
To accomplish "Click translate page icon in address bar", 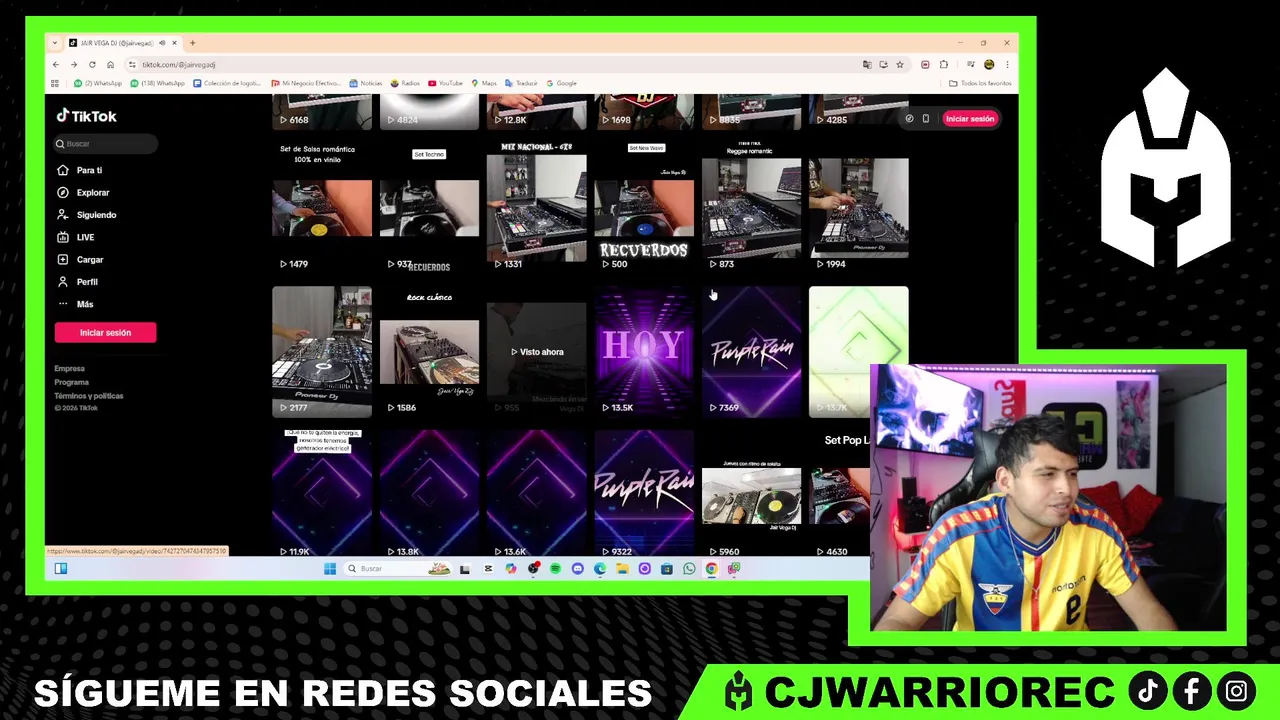I will point(867,64).
